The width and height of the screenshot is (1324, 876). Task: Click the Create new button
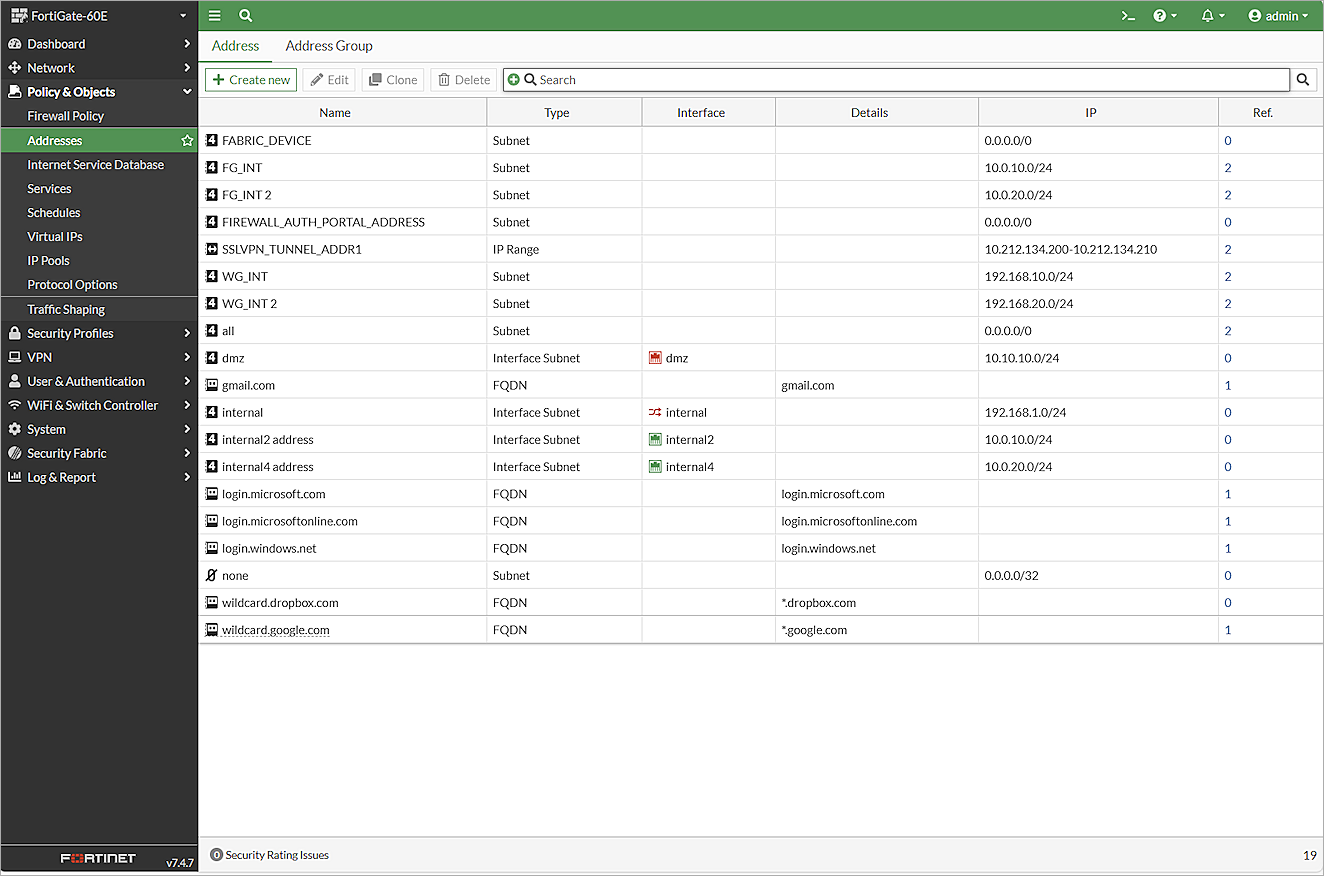click(250, 79)
